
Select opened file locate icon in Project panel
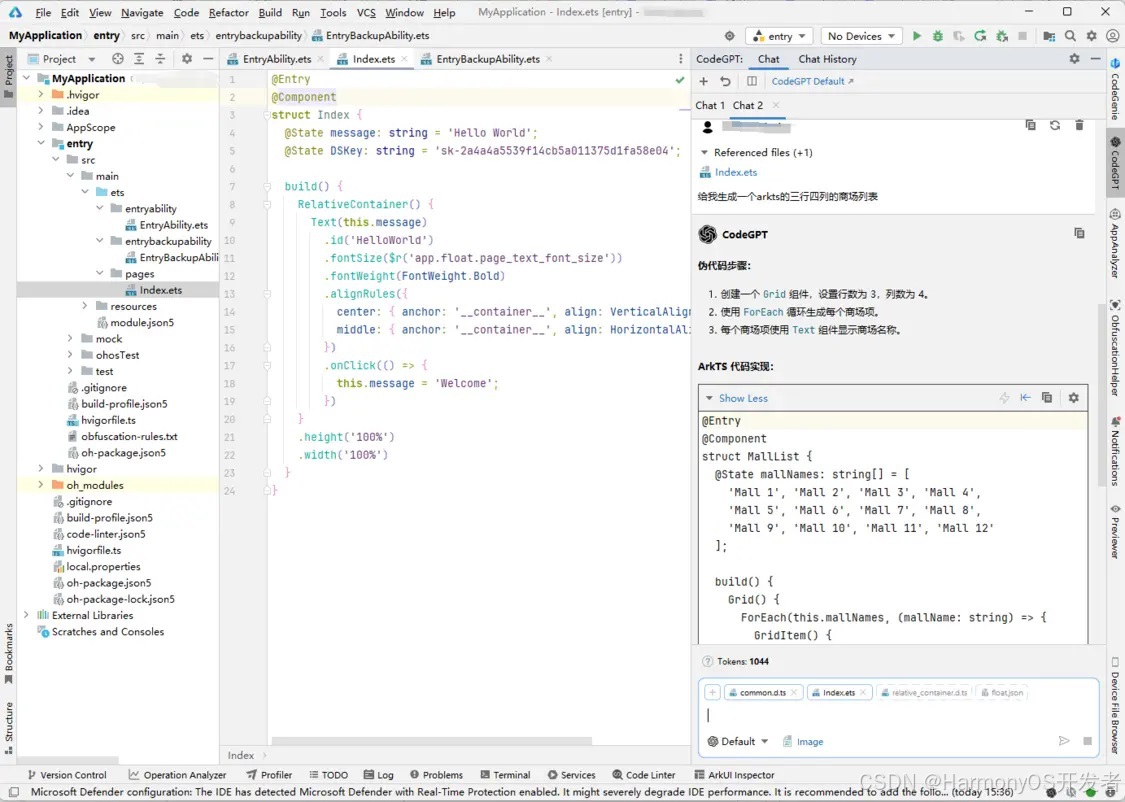tap(118, 59)
